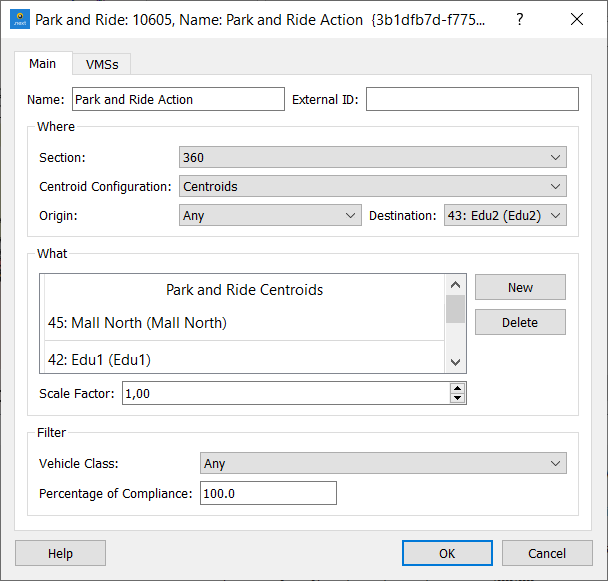Open the Origin dropdown
Screen dimensions: 608x581
[270, 215]
